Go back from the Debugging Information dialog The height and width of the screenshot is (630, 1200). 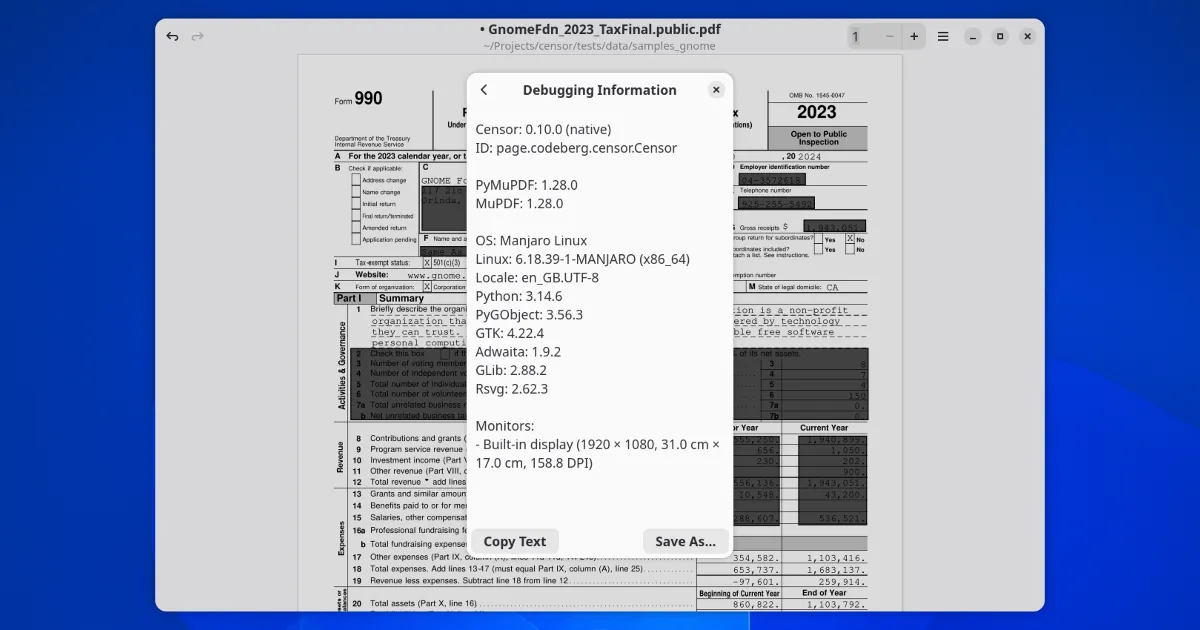pyautogui.click(x=484, y=90)
